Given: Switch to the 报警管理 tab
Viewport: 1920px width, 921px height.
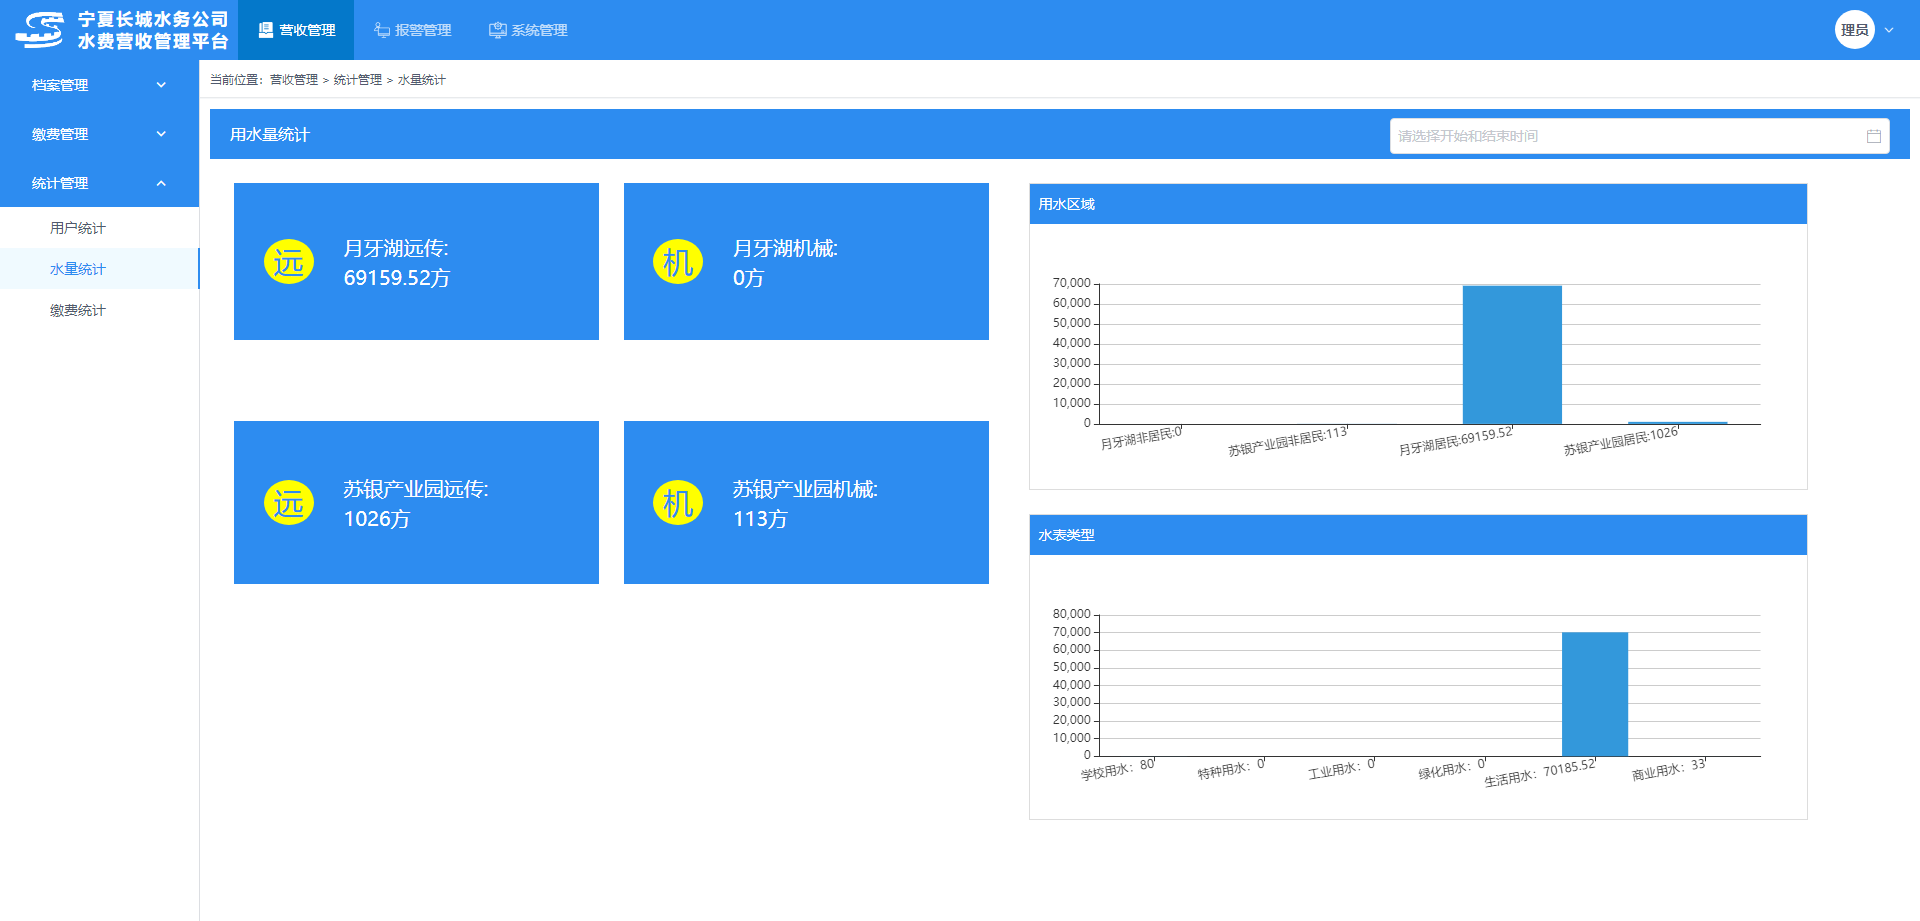Looking at the screenshot, I should (413, 30).
